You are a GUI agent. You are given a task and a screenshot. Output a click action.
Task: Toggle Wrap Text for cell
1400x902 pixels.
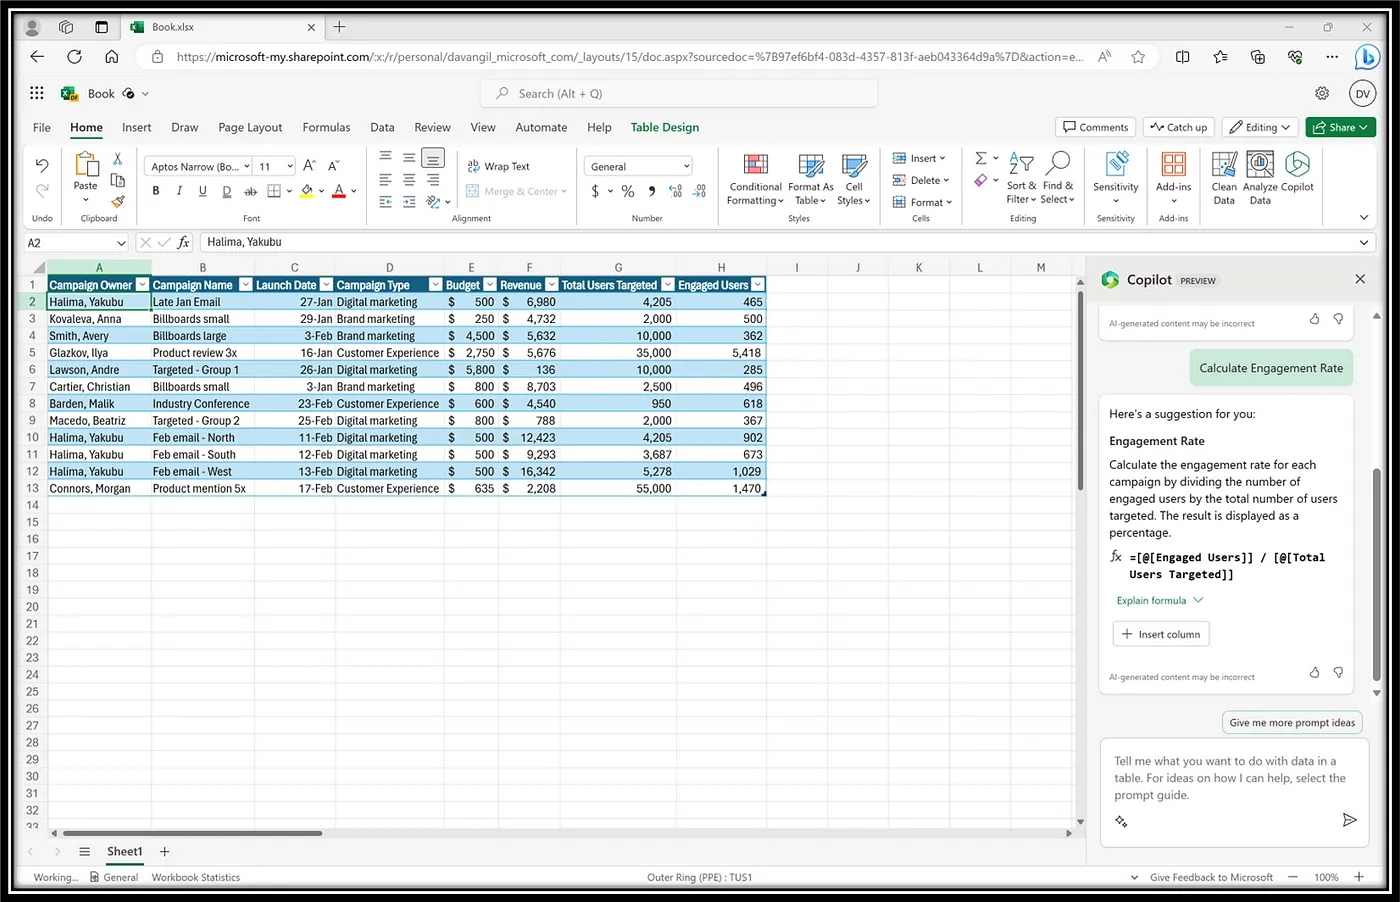(x=498, y=166)
